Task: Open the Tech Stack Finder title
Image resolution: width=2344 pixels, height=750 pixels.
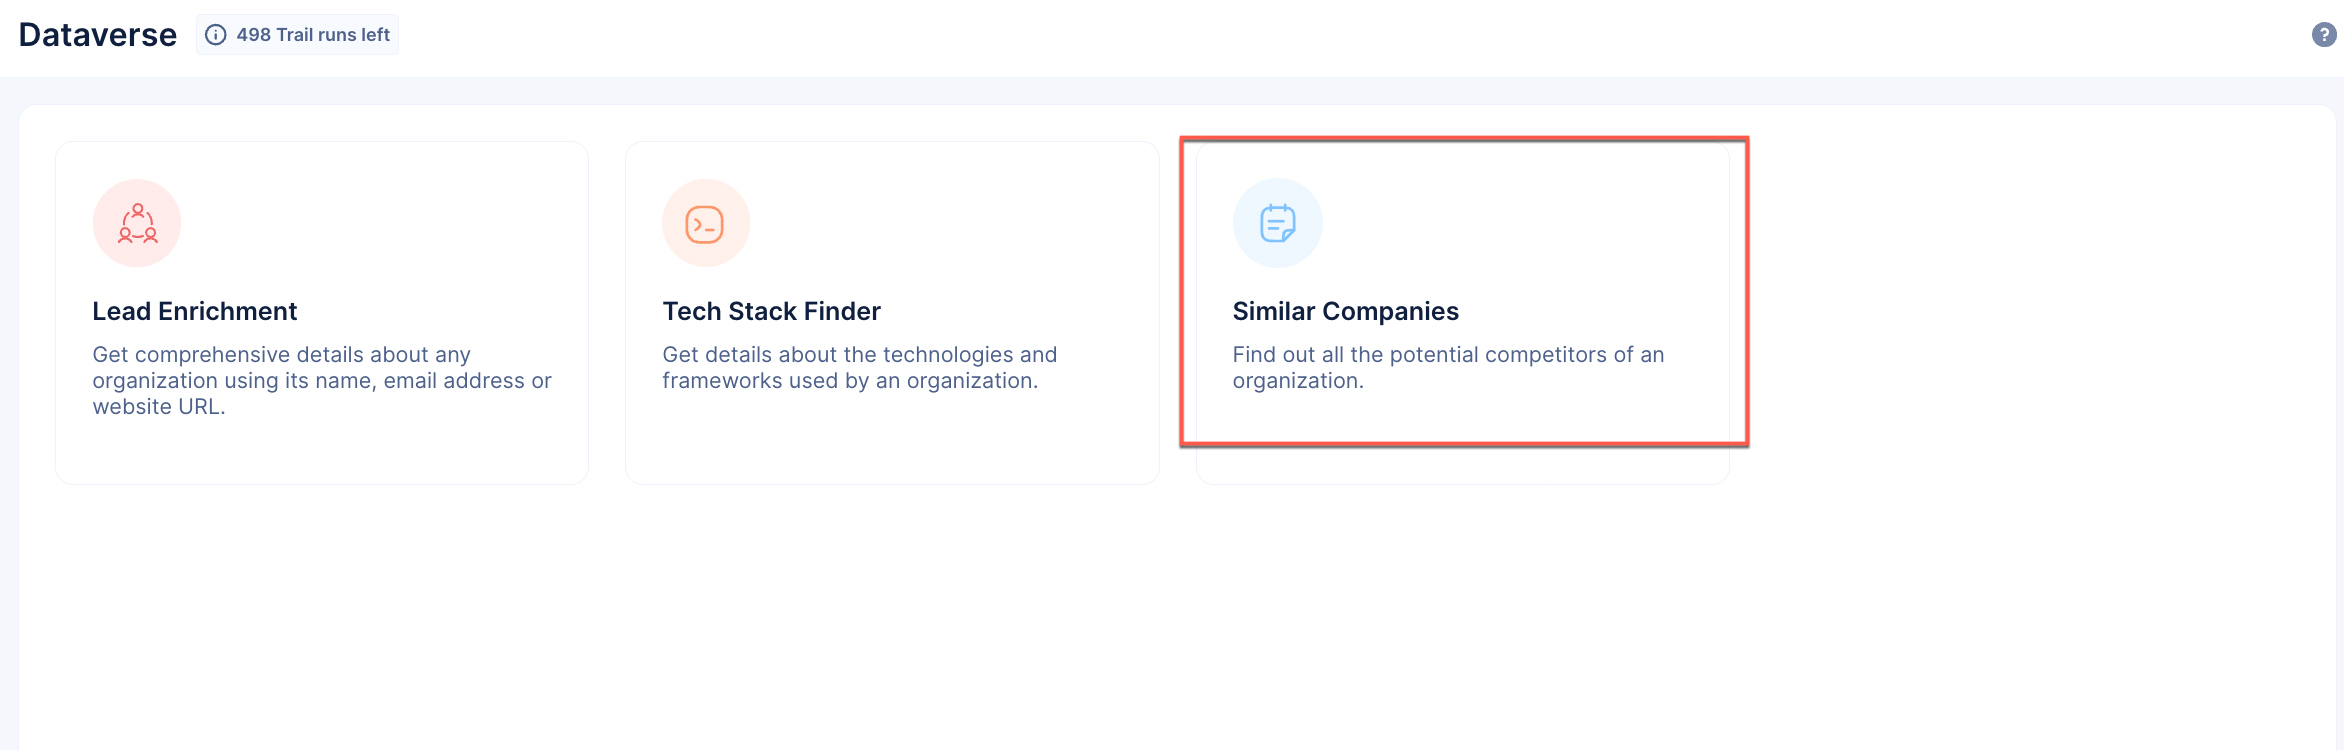Action: point(771,311)
